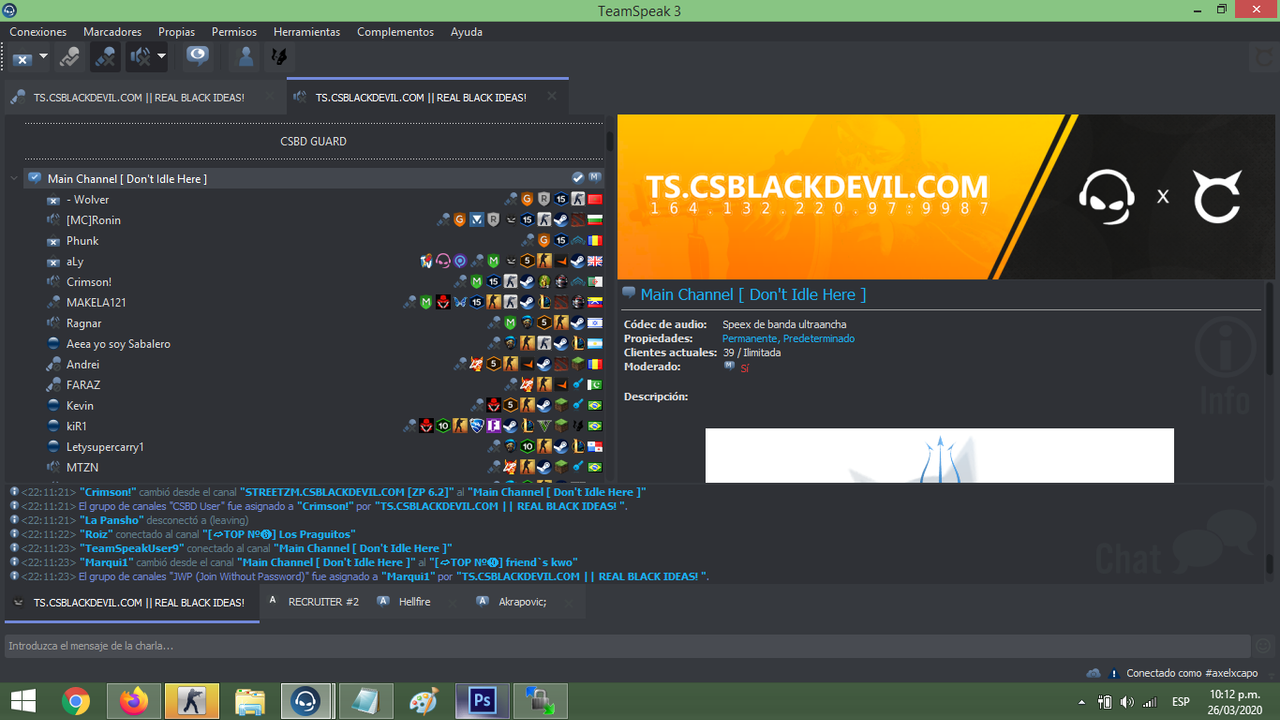Select user Phunk in the list
The width and height of the screenshot is (1280, 720).
[x=83, y=241]
